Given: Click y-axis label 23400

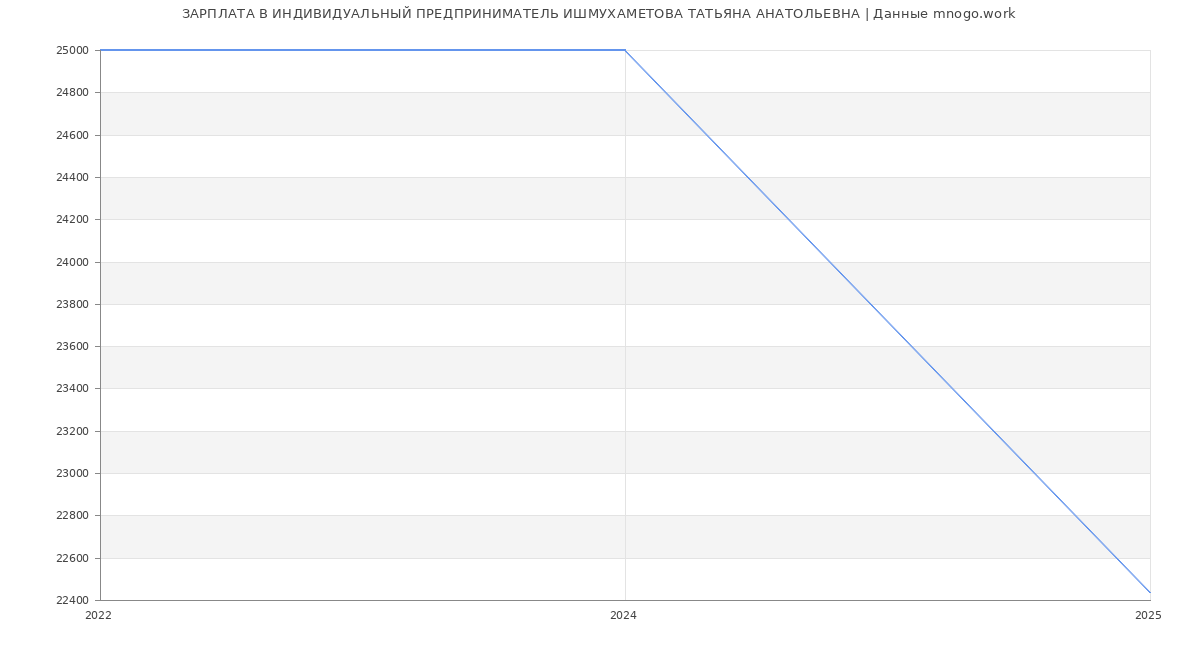Looking at the screenshot, I should coord(73,389).
